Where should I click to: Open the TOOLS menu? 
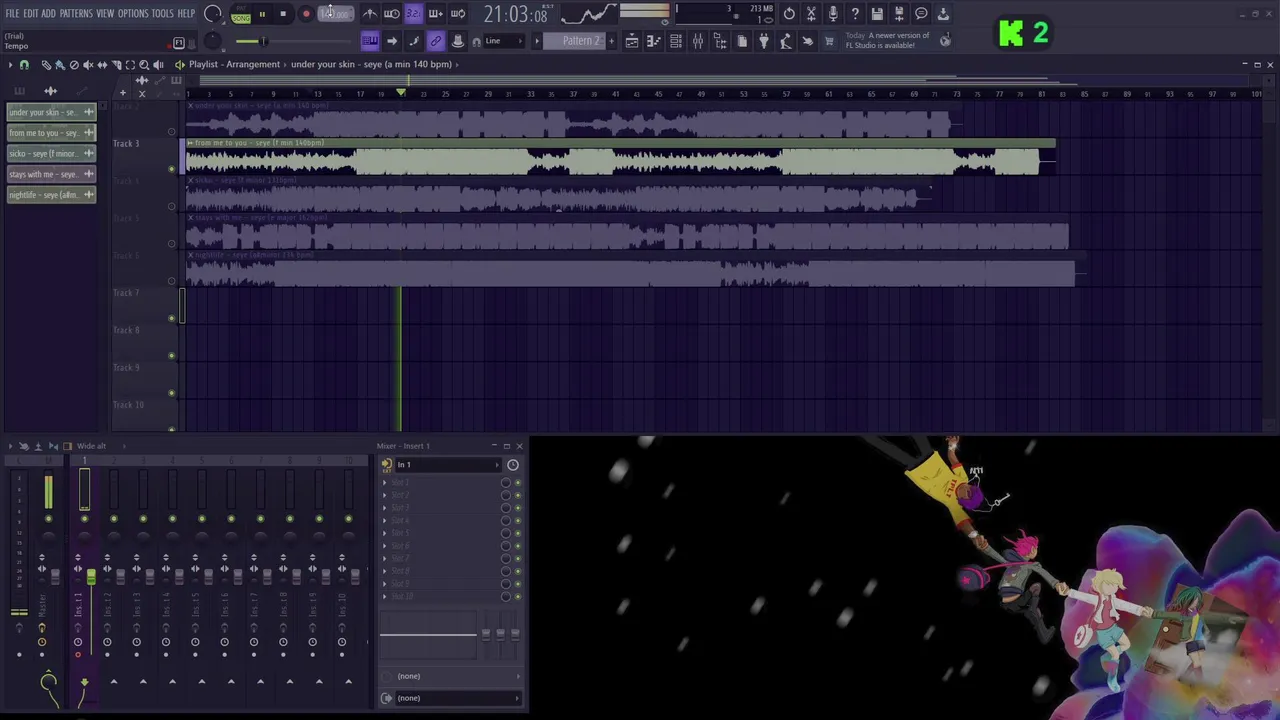[x=163, y=14]
